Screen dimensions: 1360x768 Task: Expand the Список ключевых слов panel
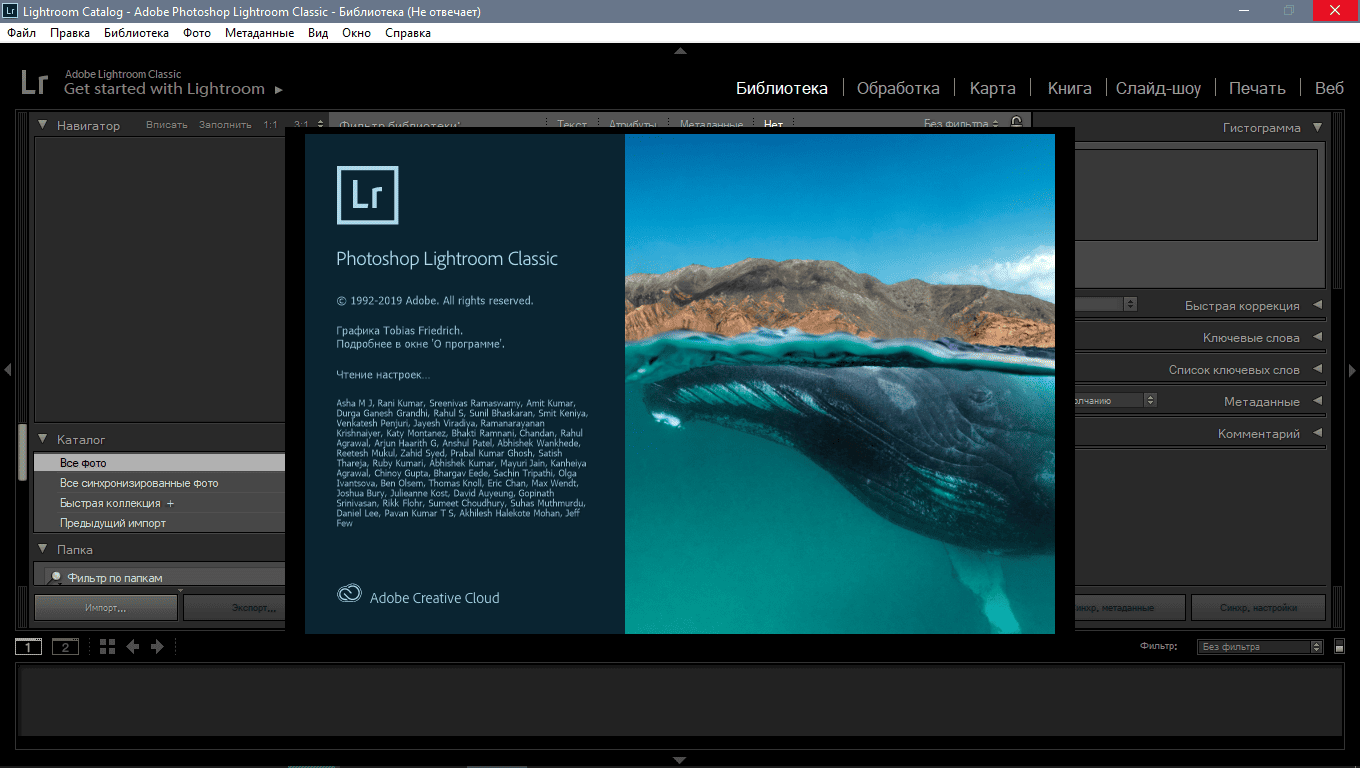coord(1317,369)
